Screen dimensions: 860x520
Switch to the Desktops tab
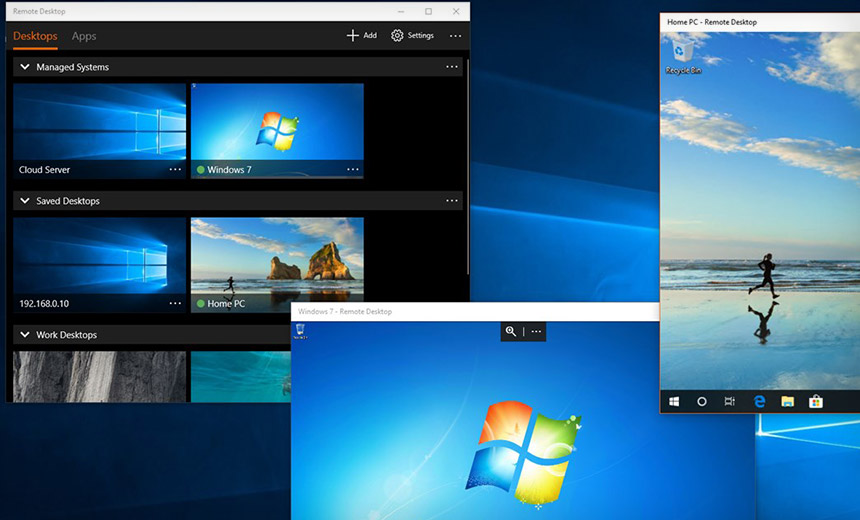pos(35,36)
